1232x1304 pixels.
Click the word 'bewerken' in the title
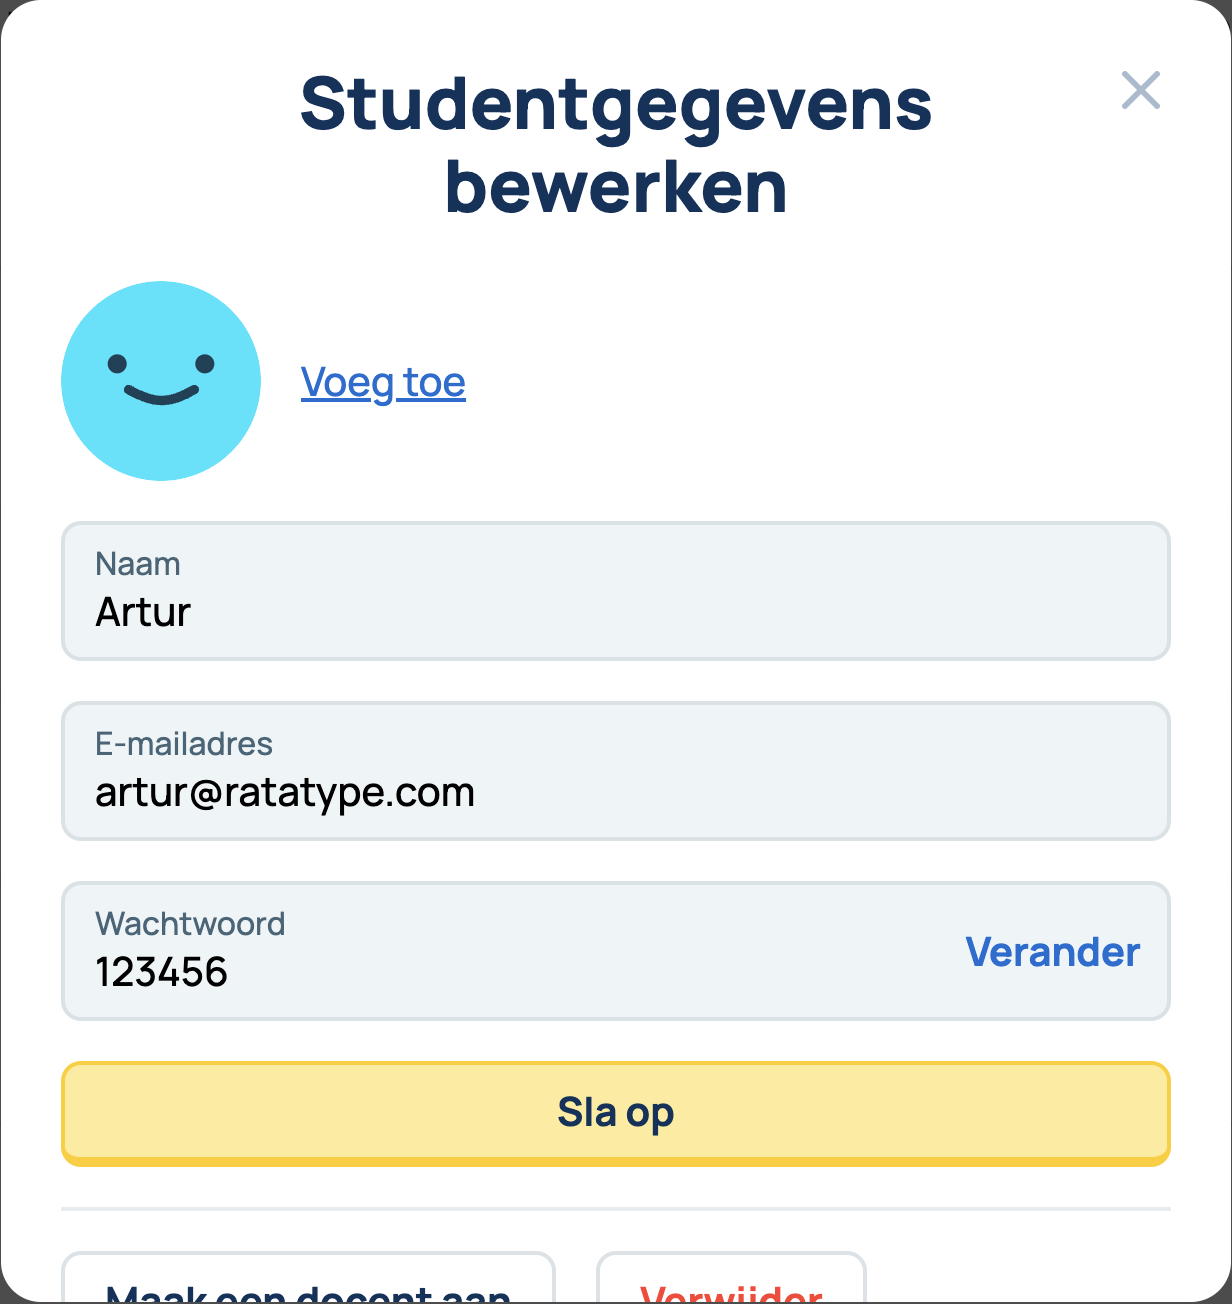(616, 187)
